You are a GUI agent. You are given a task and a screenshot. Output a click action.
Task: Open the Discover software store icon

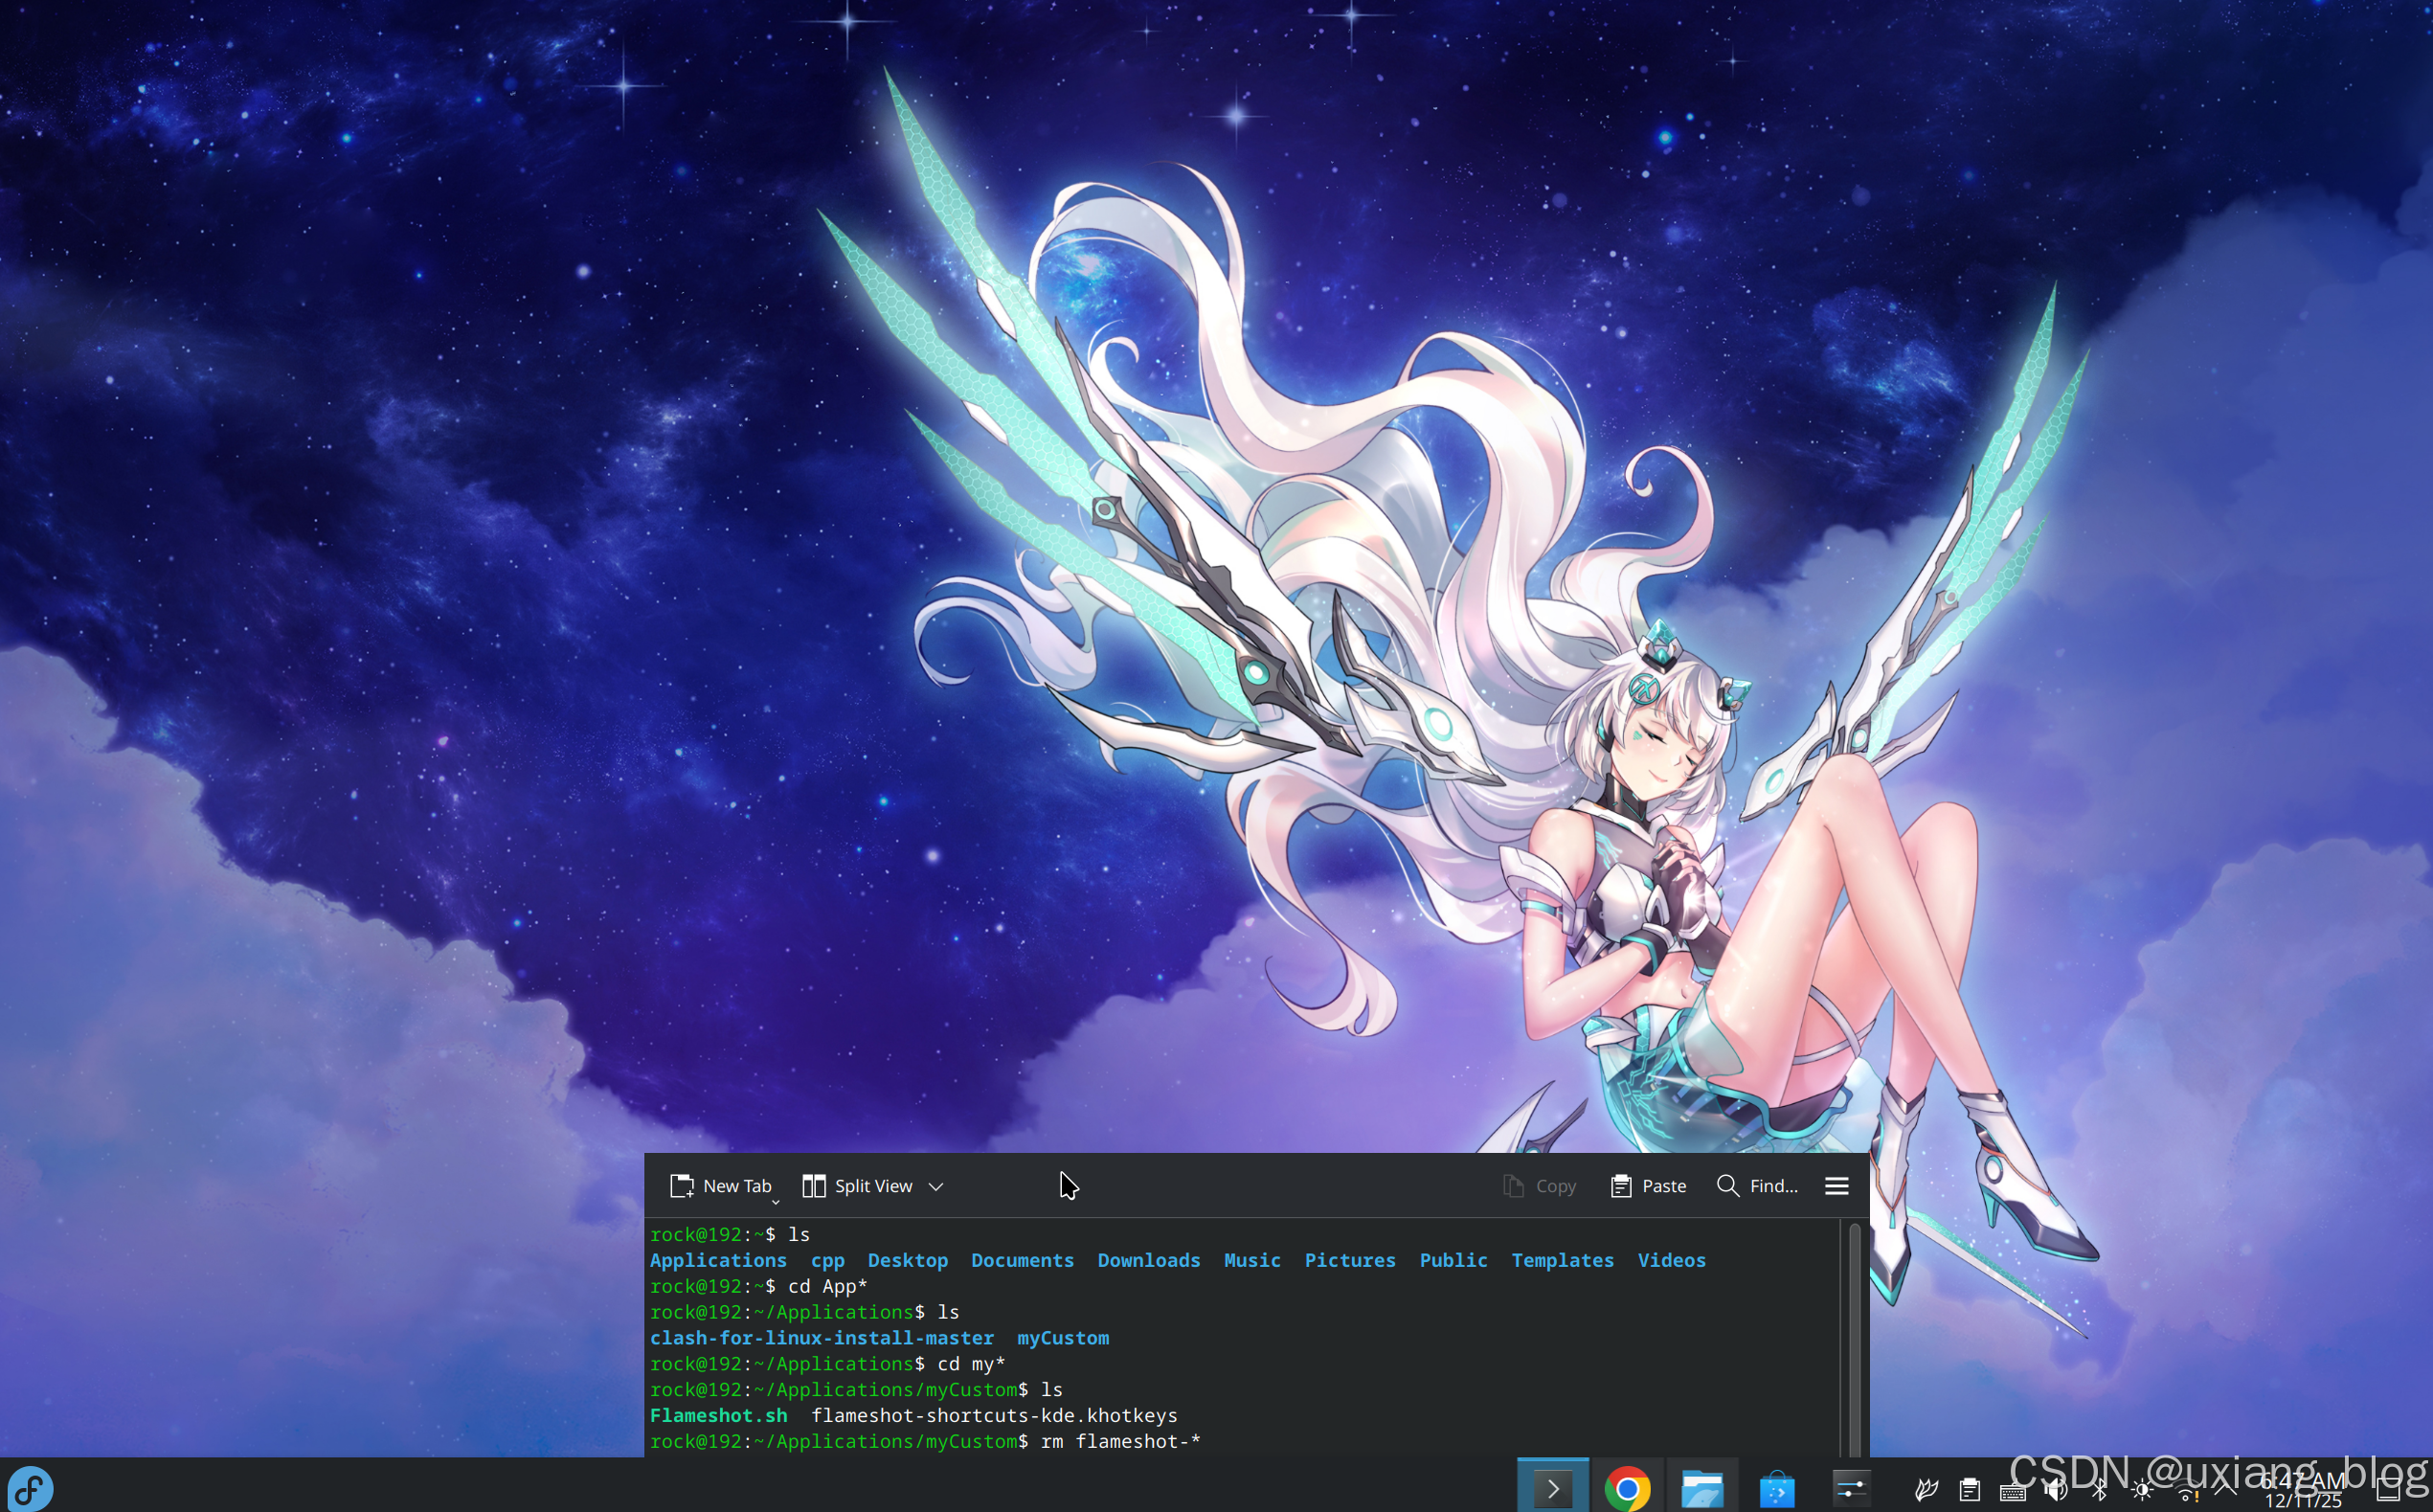(x=1777, y=1489)
